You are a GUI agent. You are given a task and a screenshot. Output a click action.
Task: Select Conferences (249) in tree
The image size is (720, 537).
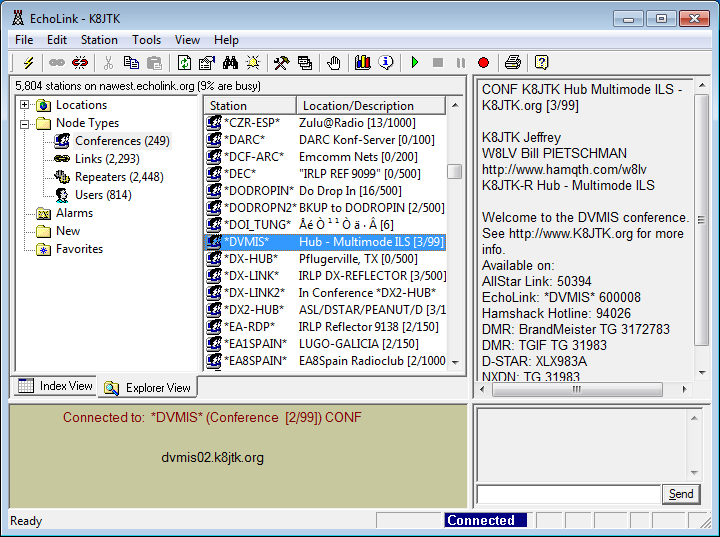(122, 141)
